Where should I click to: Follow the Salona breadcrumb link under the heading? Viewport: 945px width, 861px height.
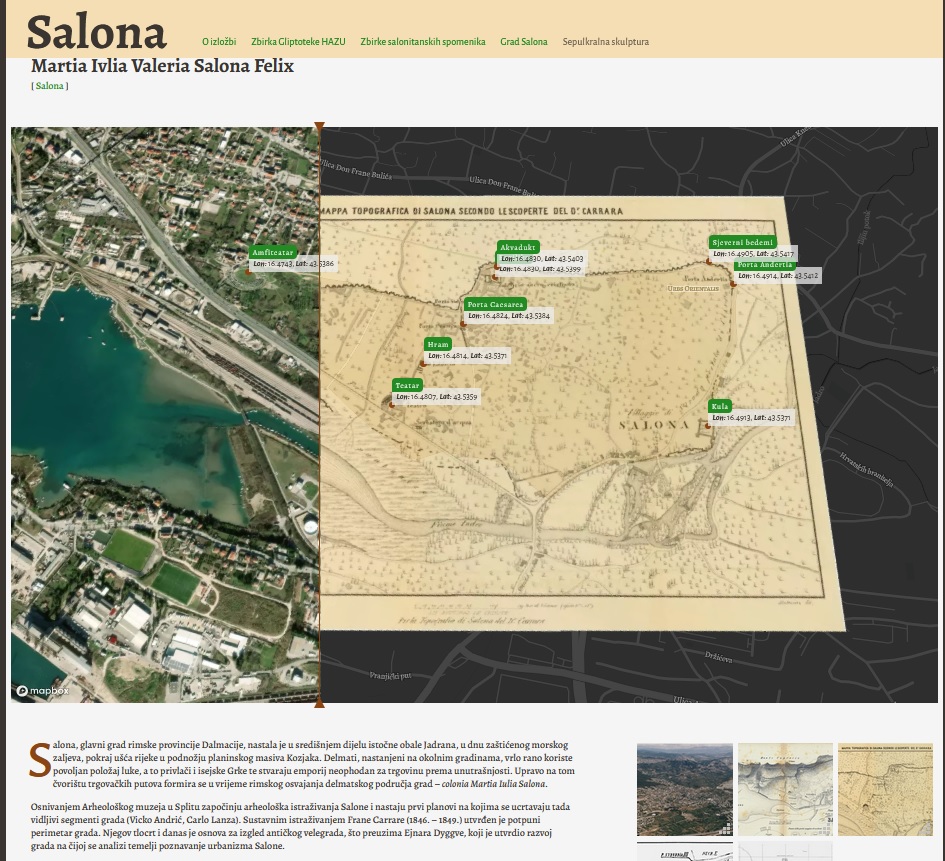[49, 86]
